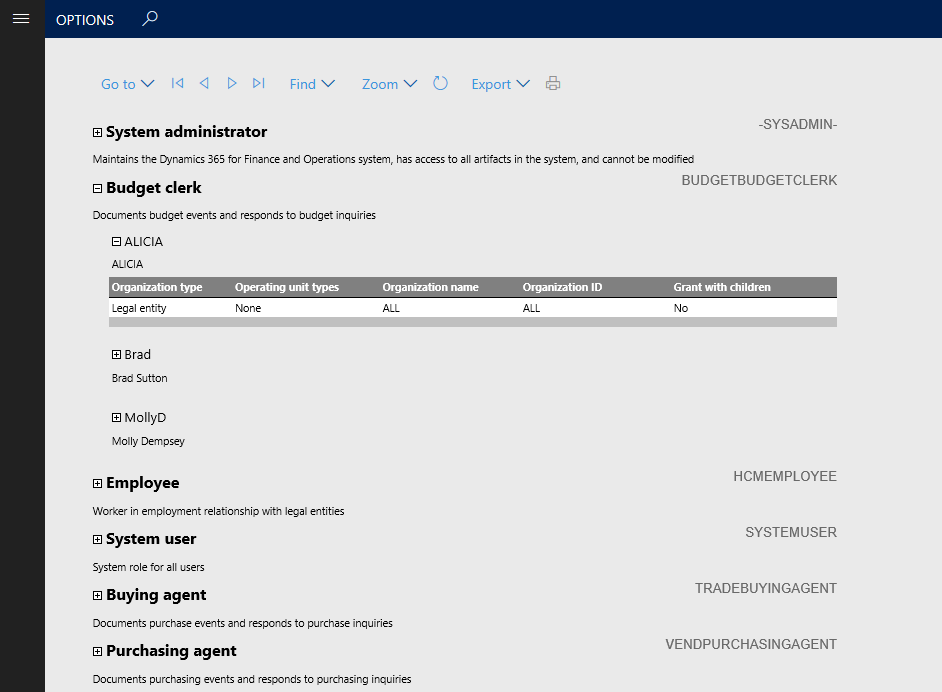This screenshot has height=692, width=942.
Task: Open the OPTIONS menu
Action: click(x=85, y=19)
